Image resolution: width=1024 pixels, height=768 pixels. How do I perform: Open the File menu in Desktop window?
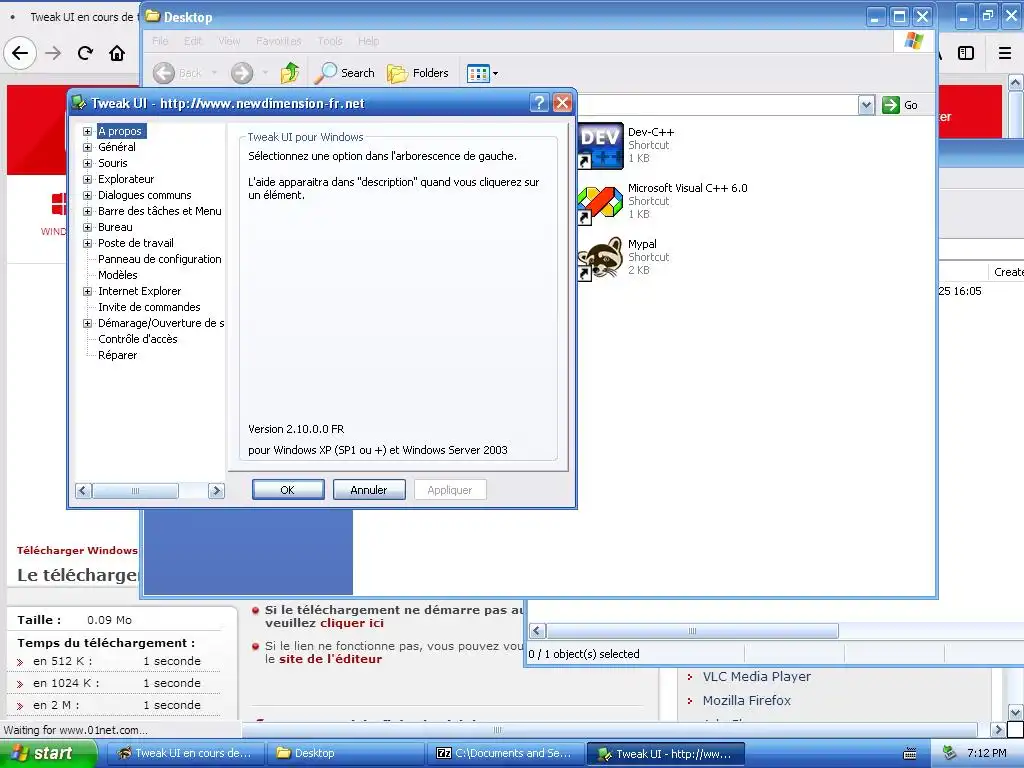click(x=160, y=41)
